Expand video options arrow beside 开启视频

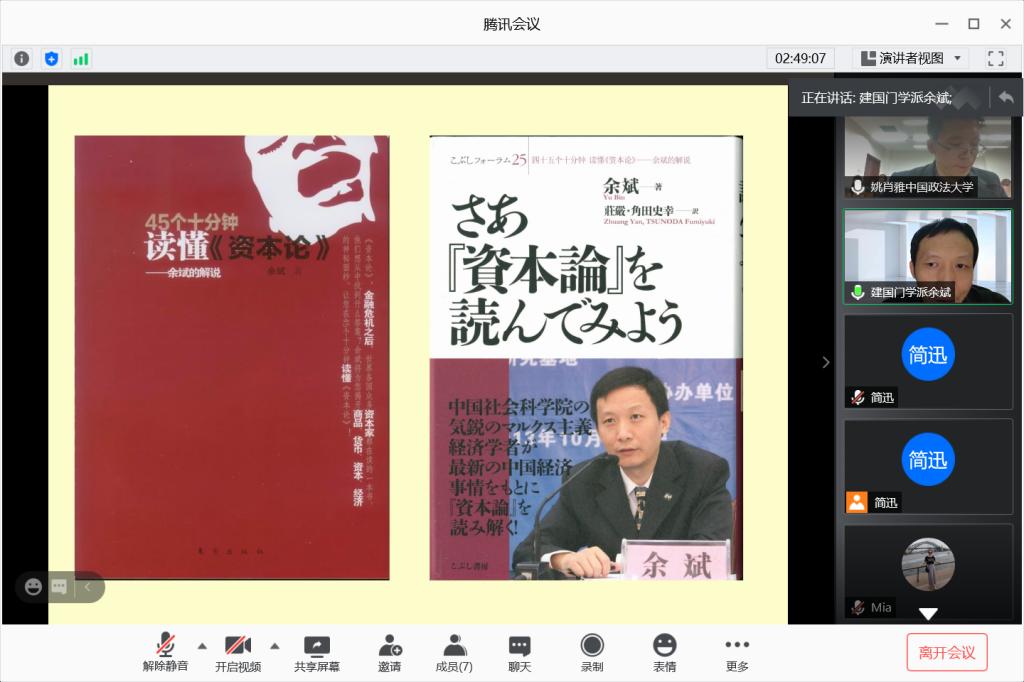click(x=275, y=645)
